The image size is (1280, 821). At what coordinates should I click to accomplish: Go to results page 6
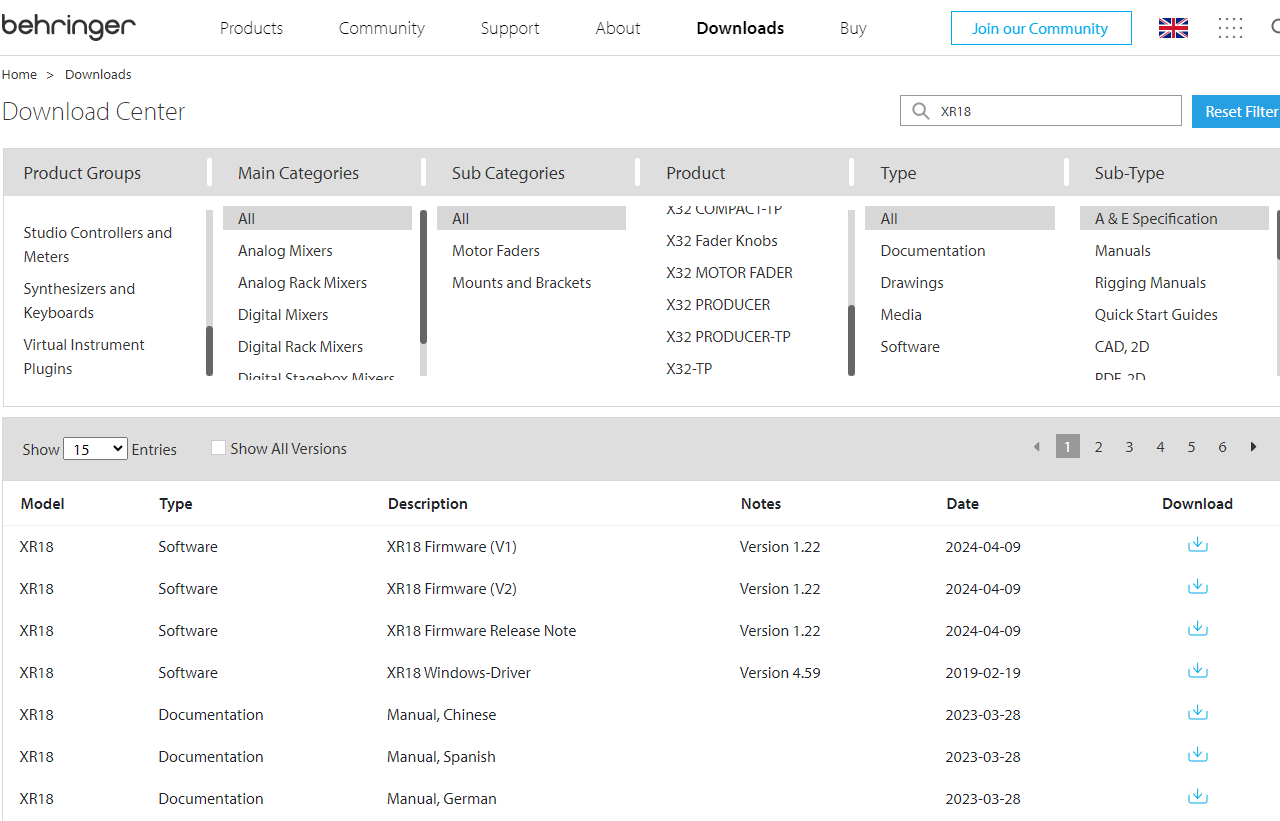pos(1222,447)
